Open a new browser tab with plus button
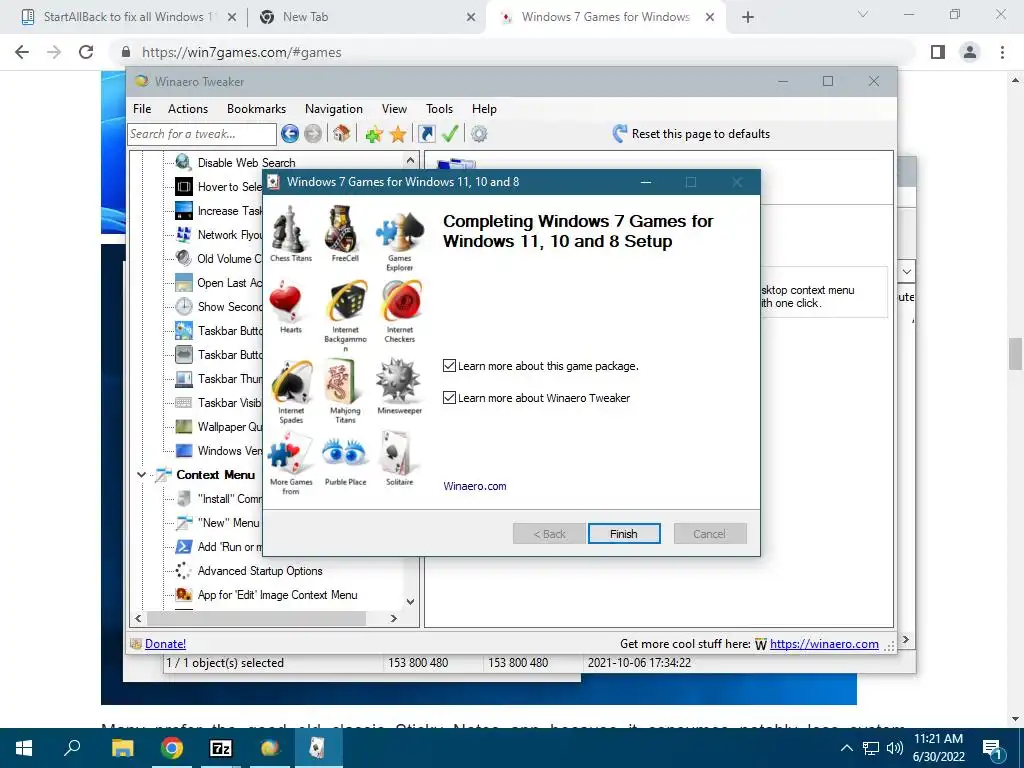Screen dimensions: 1024x768 point(748,17)
